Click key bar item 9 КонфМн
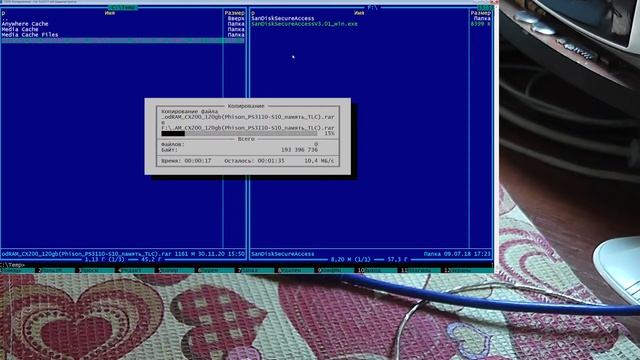Screen dimensions: 640x360 coord(336,270)
